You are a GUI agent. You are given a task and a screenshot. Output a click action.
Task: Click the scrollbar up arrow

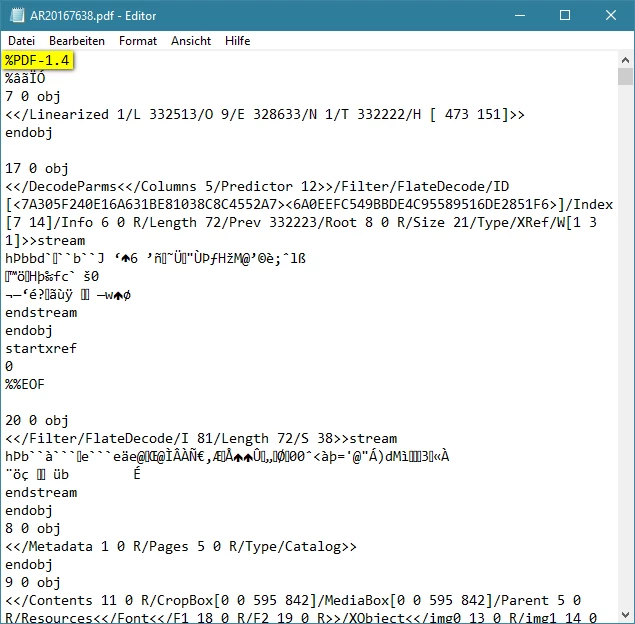(x=625, y=60)
